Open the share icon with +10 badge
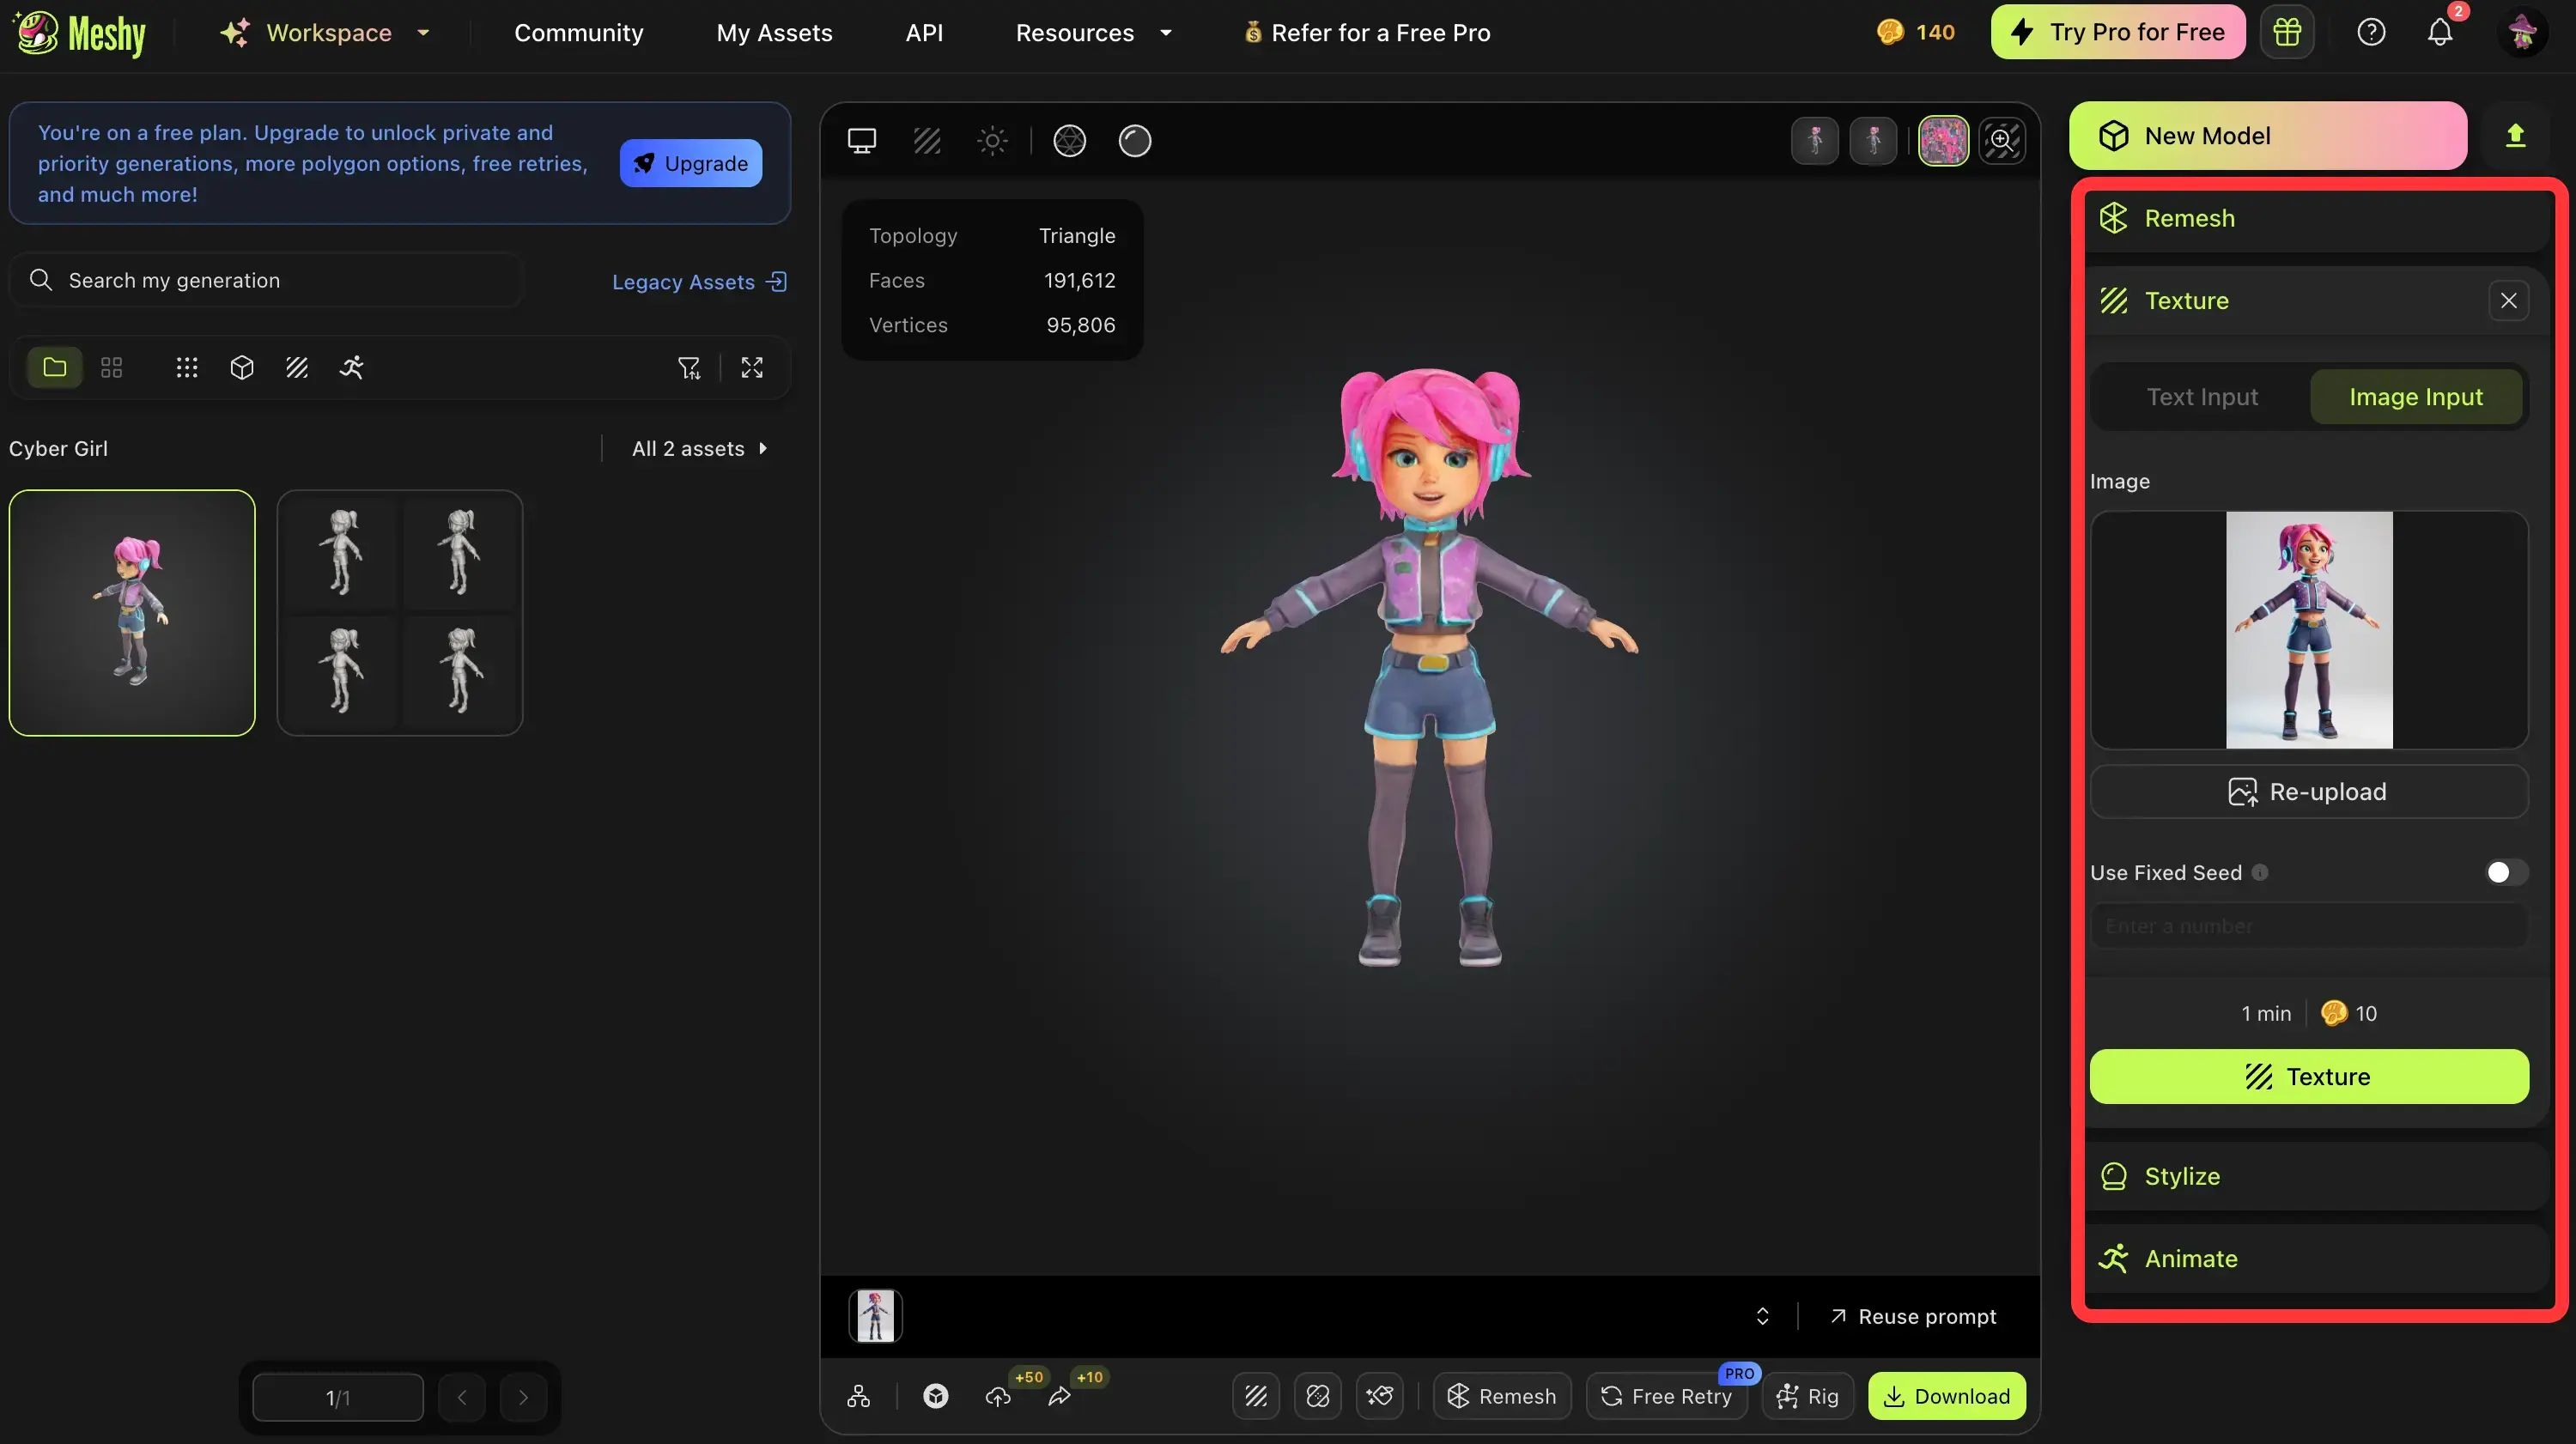 coord(1060,1398)
